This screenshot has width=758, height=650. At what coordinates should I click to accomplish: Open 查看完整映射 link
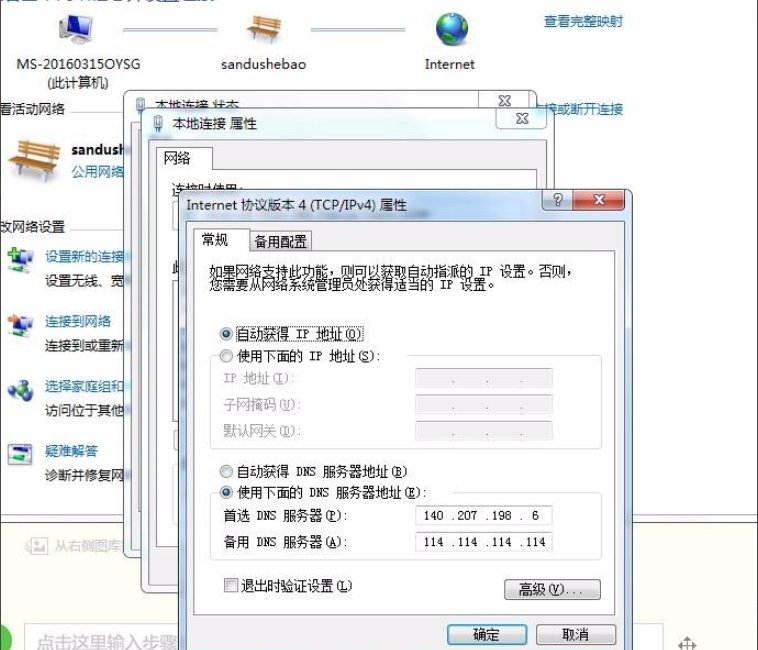pyautogui.click(x=583, y=21)
